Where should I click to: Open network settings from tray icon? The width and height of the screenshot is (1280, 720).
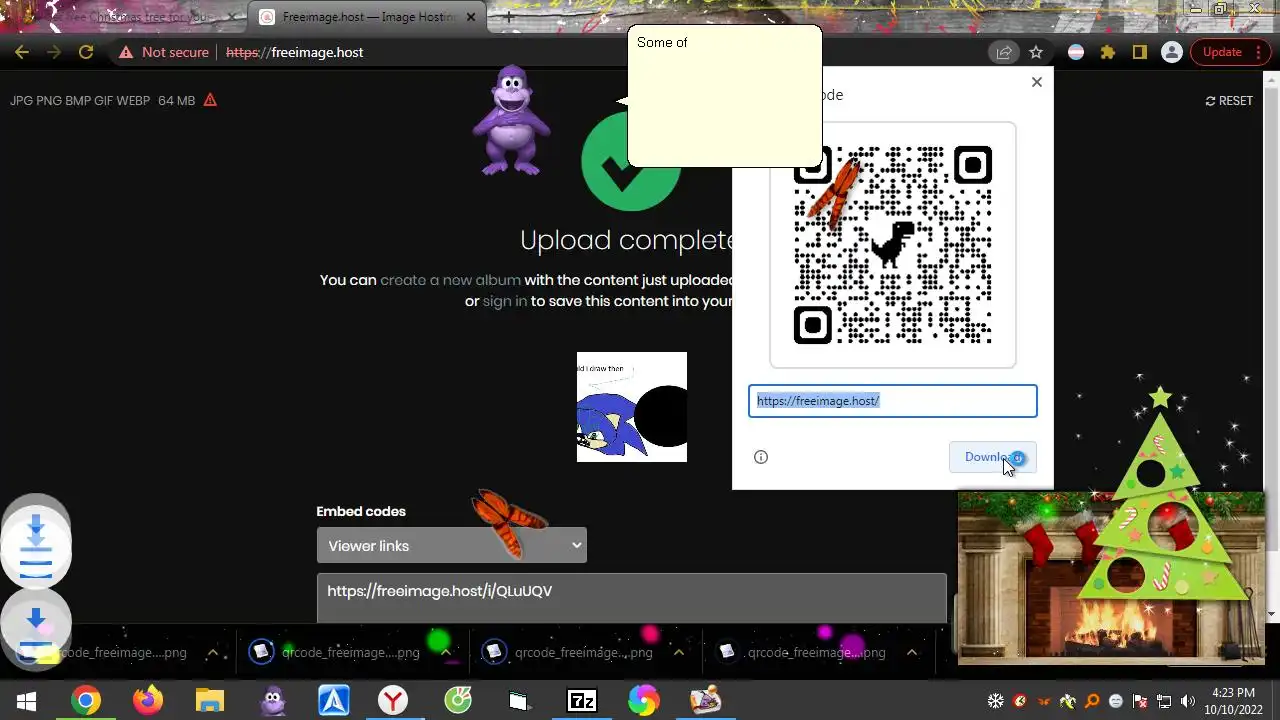(x=1164, y=701)
